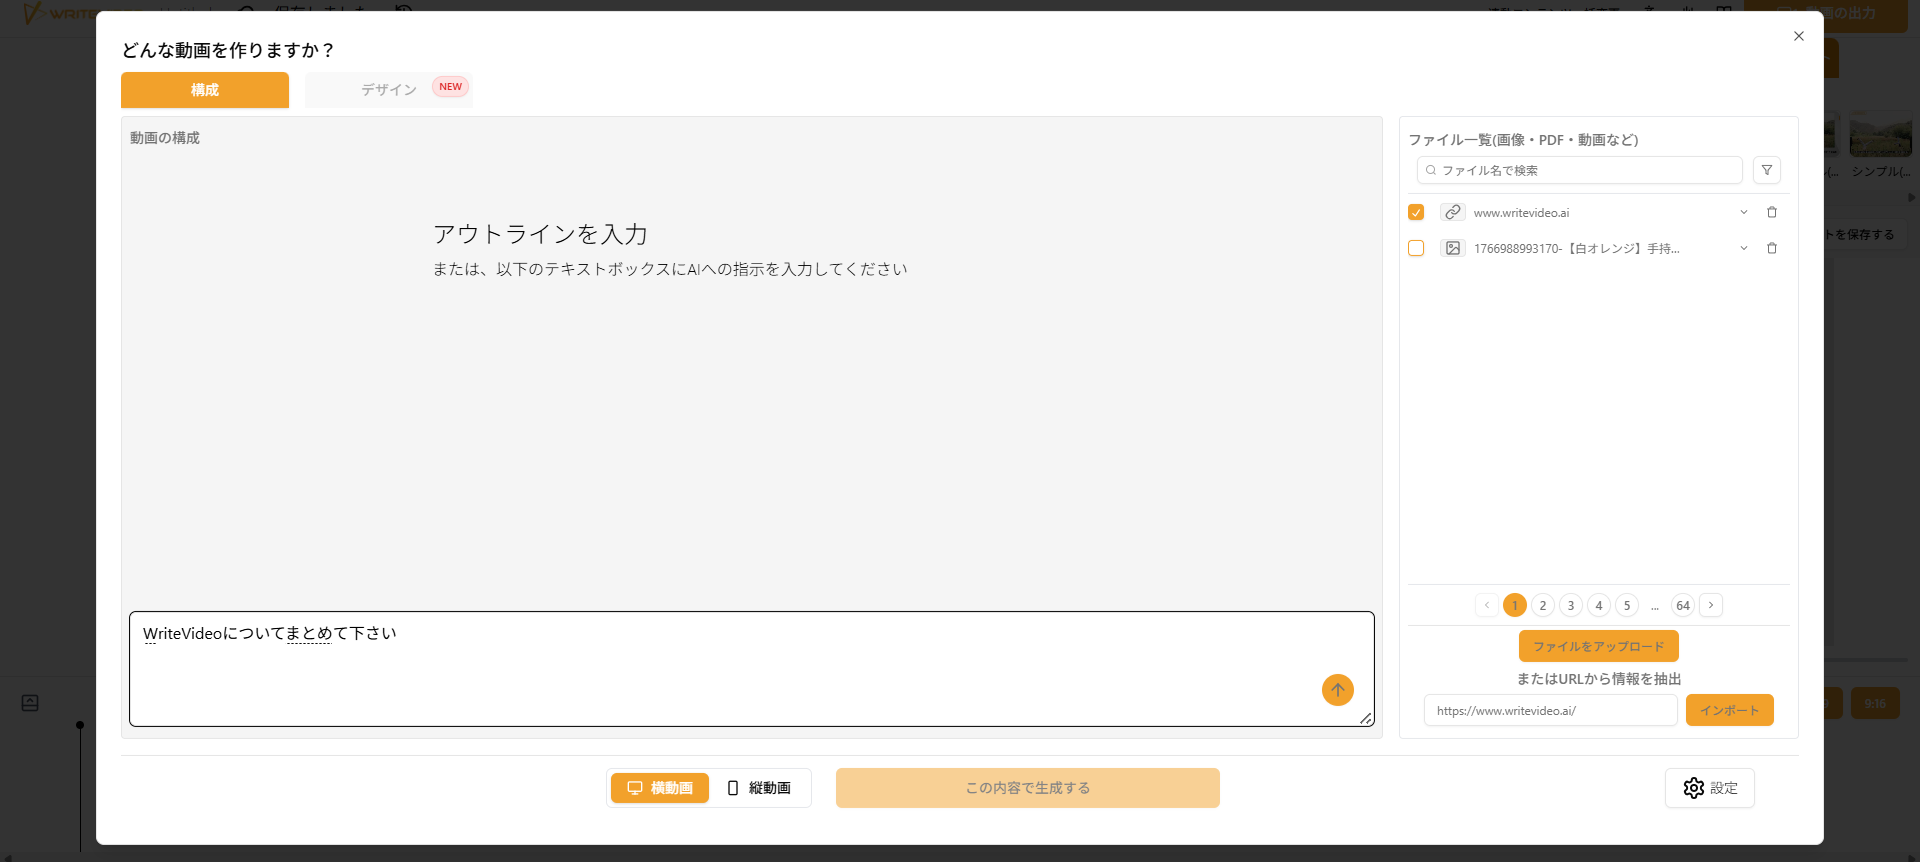
Task: Delete the 1766988993170 image file
Action: click(x=1772, y=248)
